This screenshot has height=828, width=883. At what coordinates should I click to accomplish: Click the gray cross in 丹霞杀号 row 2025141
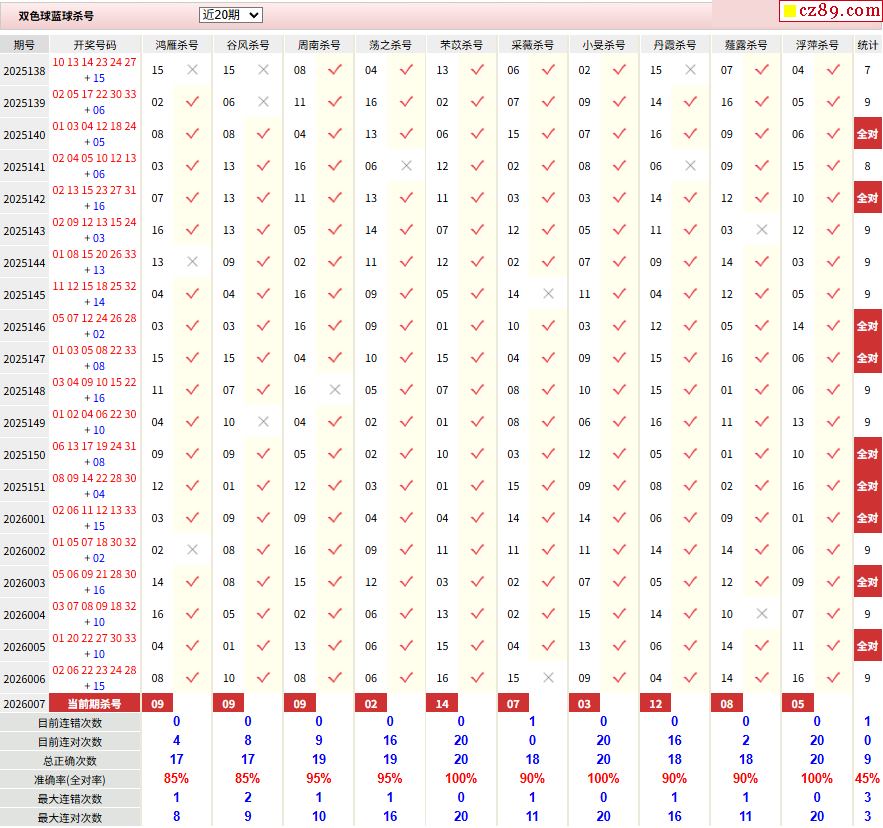[x=690, y=166]
